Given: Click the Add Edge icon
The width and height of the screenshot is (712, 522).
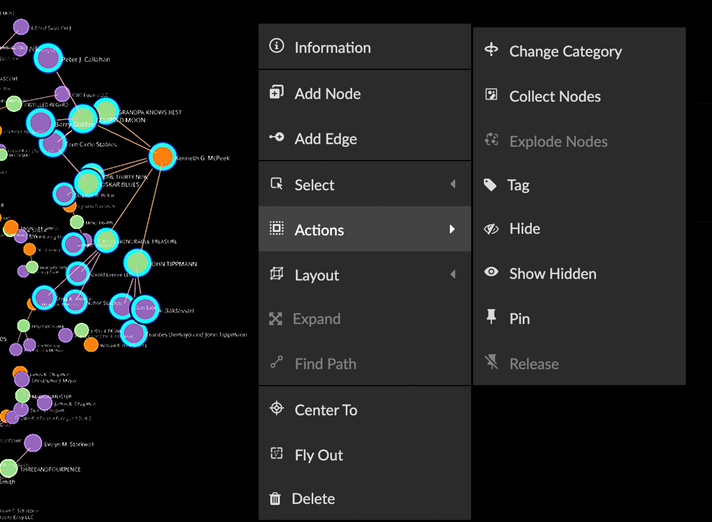Looking at the screenshot, I should tap(277, 138).
